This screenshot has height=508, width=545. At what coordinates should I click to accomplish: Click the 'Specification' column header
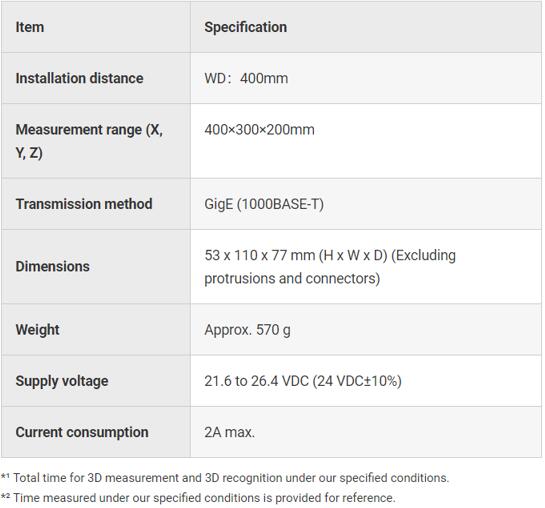(x=245, y=27)
